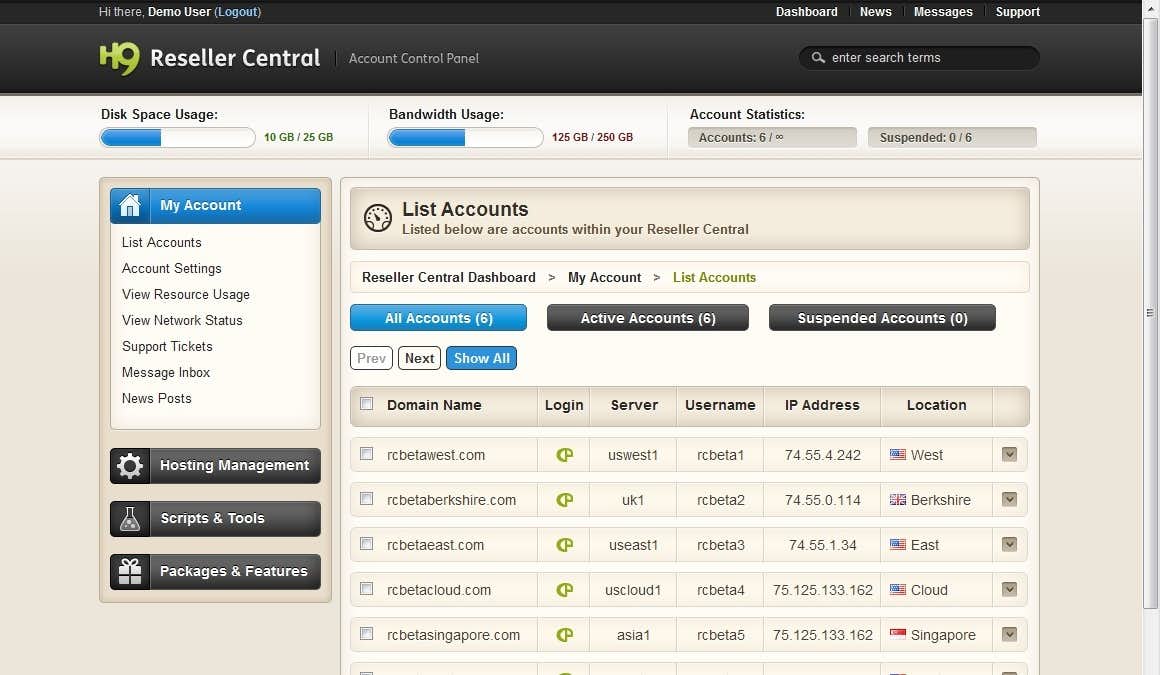1160x675 pixels.
Task: Click the Scripts & Tools flask icon
Action: (130, 519)
